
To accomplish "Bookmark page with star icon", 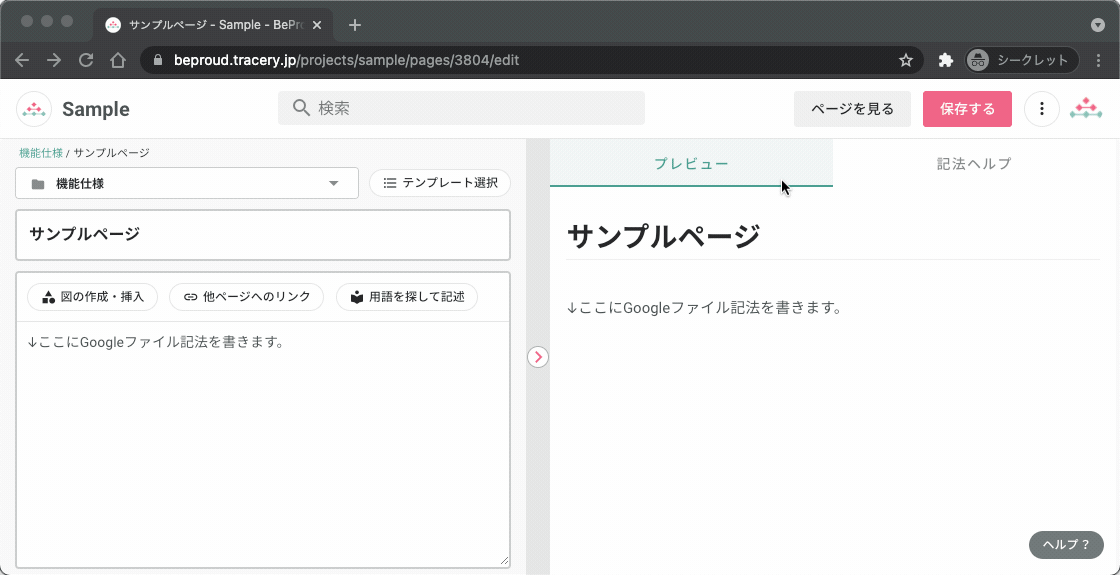I will (906, 61).
